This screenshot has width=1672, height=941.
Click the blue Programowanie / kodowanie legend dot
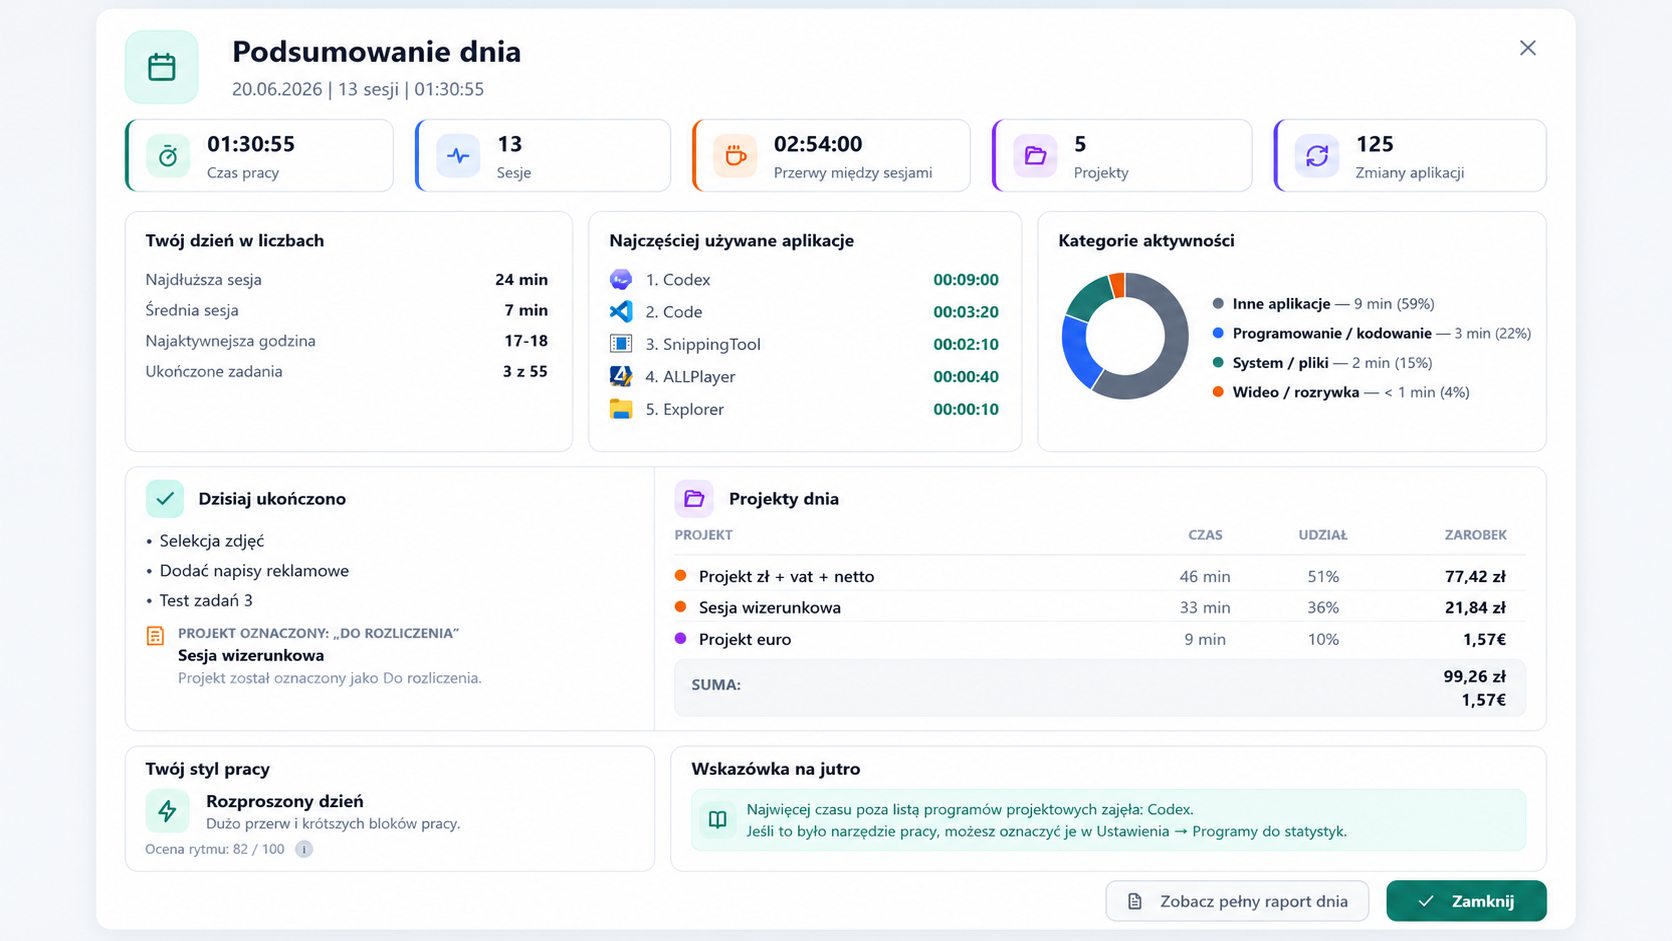tap(1218, 333)
